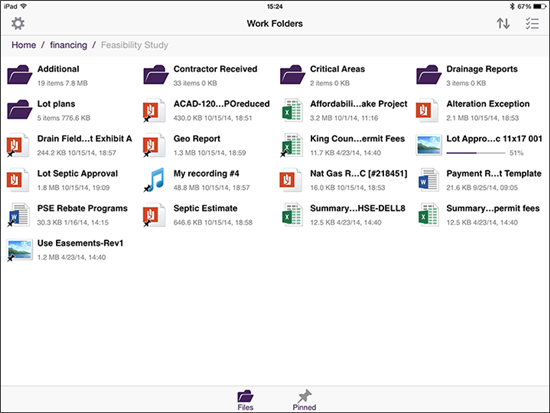The image size is (550, 413).
Task: Tap the Lot Appro...c download progress bar
Action: (x=476, y=153)
